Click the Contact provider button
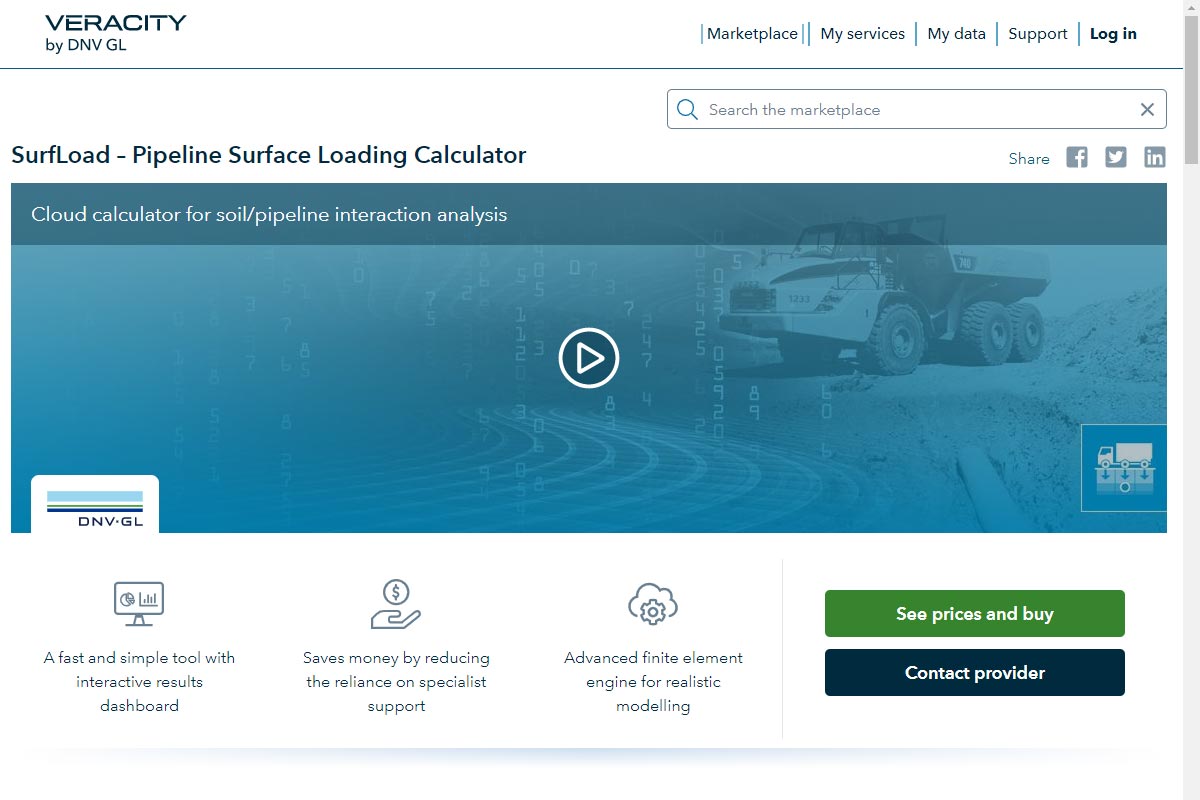The width and height of the screenshot is (1200, 800). pyautogui.click(x=974, y=673)
